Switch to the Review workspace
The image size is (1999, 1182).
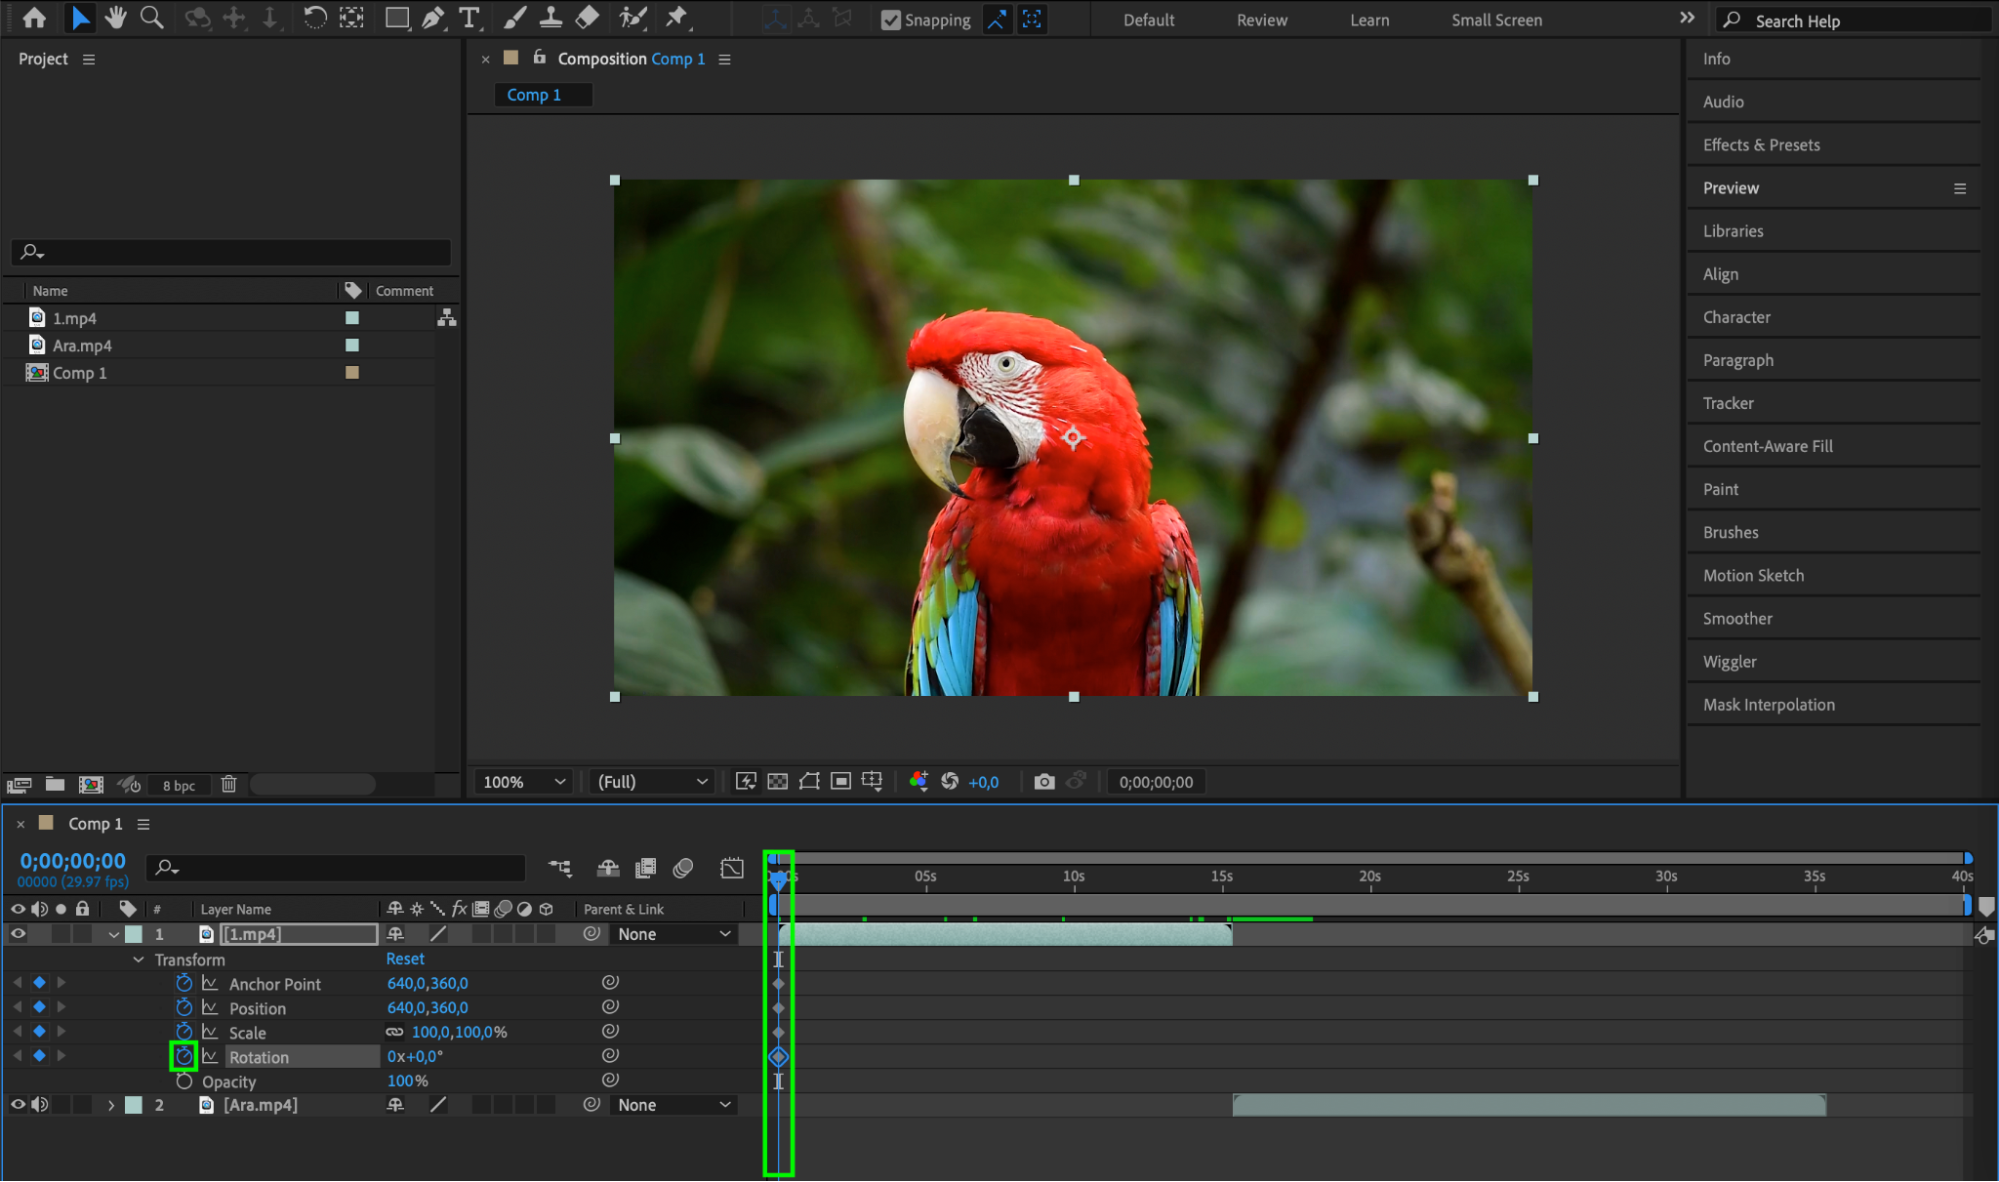pos(1262,20)
